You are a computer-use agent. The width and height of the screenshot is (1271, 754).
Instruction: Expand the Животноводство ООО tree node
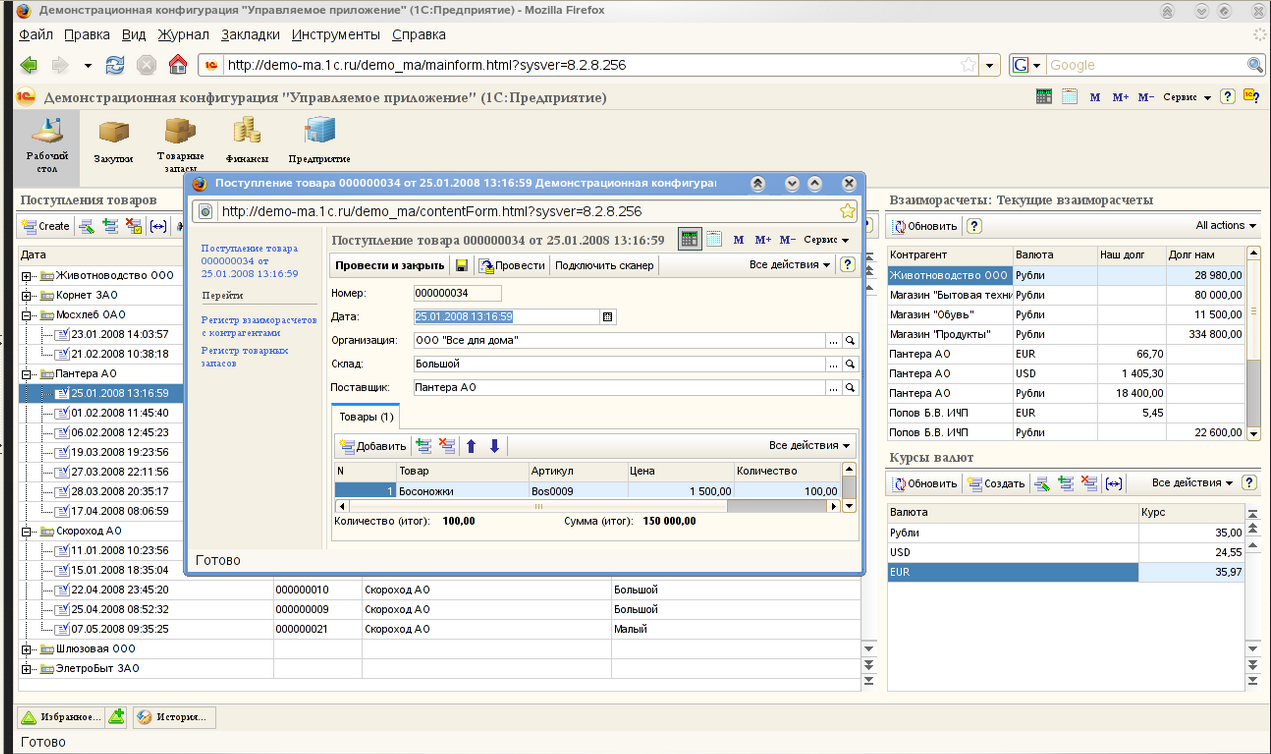(26, 276)
